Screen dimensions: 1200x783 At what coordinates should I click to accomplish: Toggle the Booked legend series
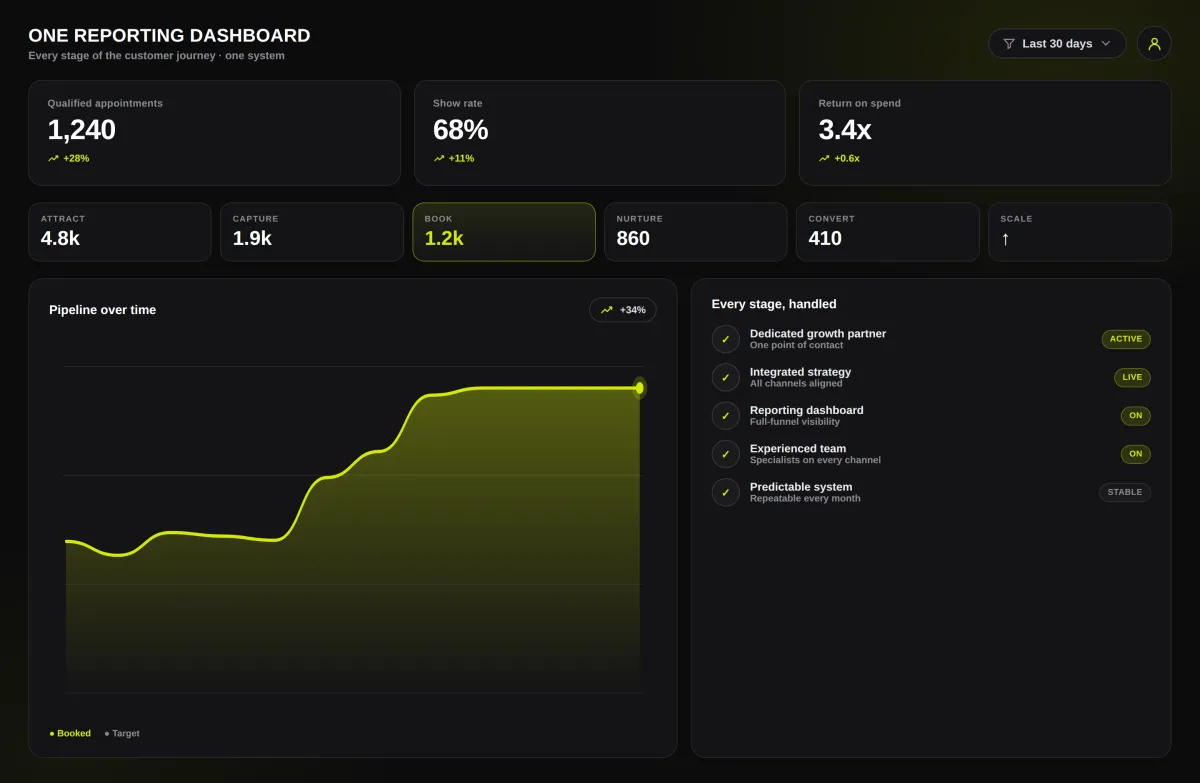[x=70, y=733]
